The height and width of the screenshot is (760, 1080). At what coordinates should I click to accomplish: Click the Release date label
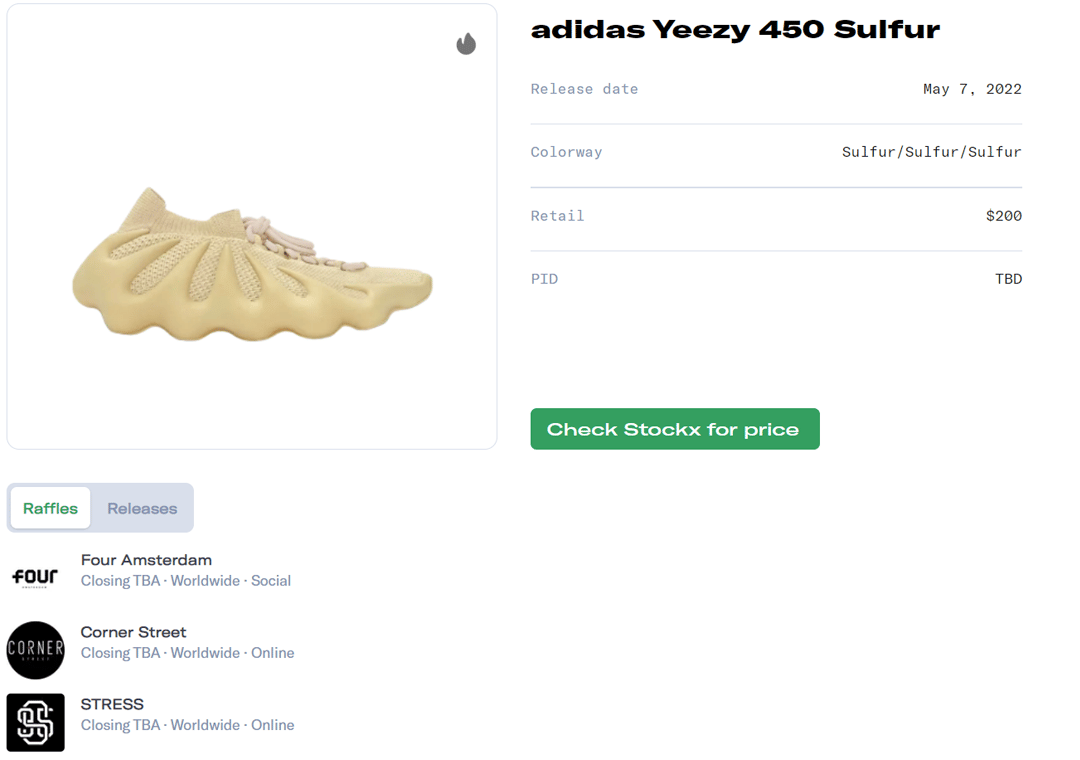584,89
